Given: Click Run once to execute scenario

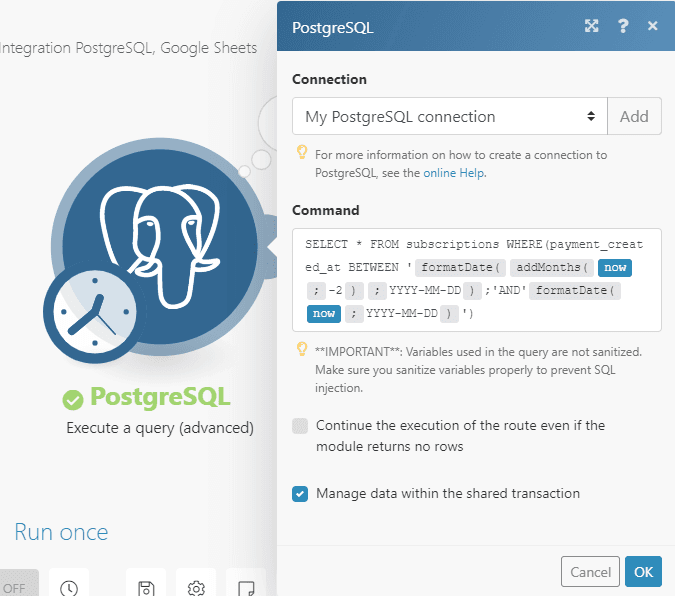Looking at the screenshot, I should pos(61,532).
